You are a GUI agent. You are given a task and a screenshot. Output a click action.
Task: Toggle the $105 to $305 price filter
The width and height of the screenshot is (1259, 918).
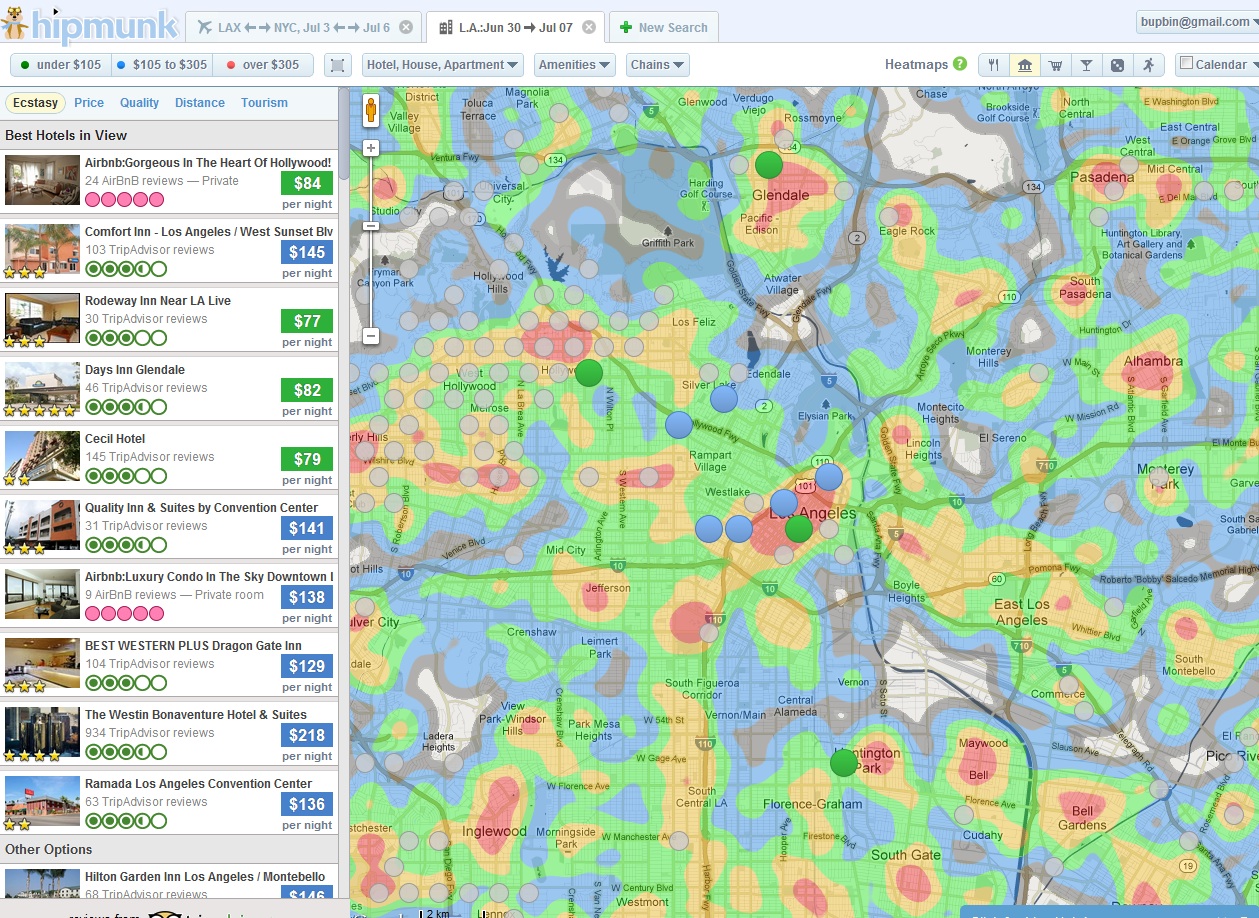pyautogui.click(x=162, y=65)
